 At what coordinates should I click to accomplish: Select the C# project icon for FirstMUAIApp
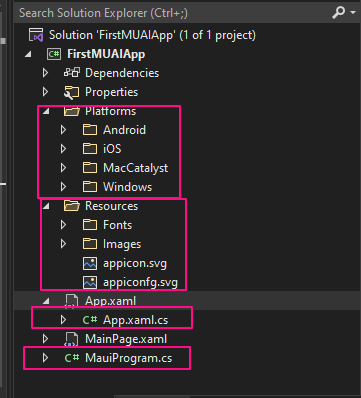coord(54,54)
